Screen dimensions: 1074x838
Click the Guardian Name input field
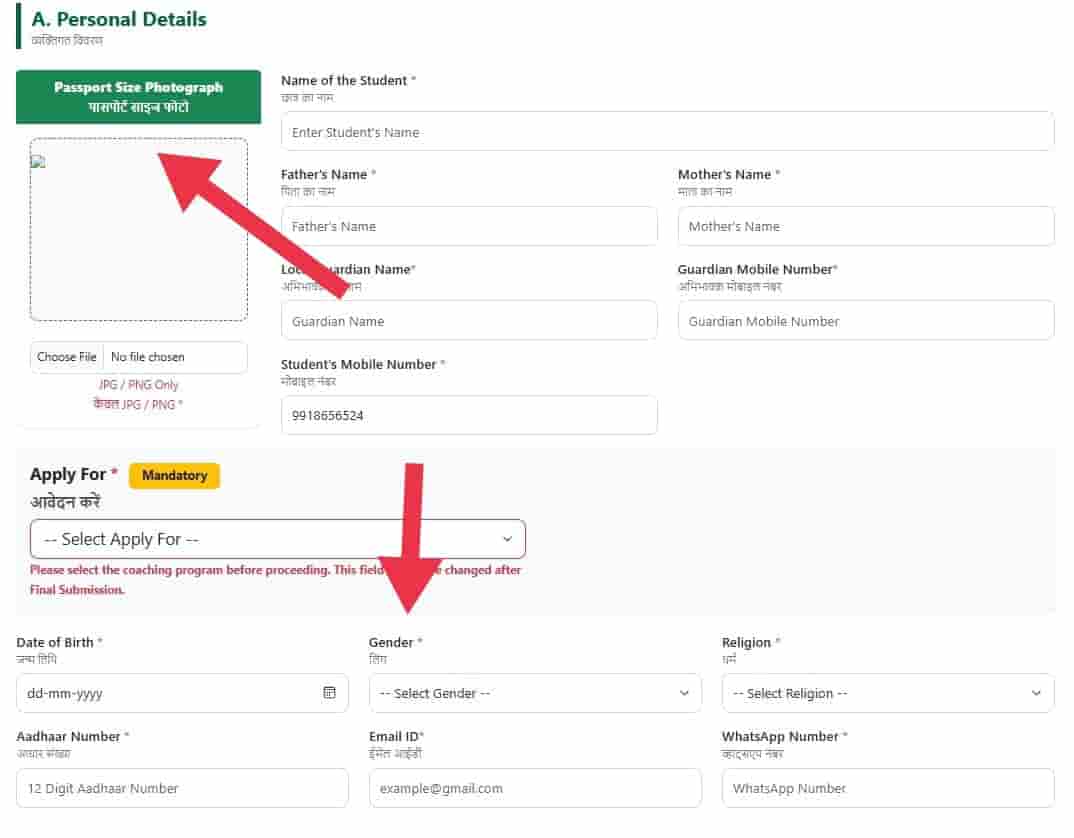click(x=469, y=321)
